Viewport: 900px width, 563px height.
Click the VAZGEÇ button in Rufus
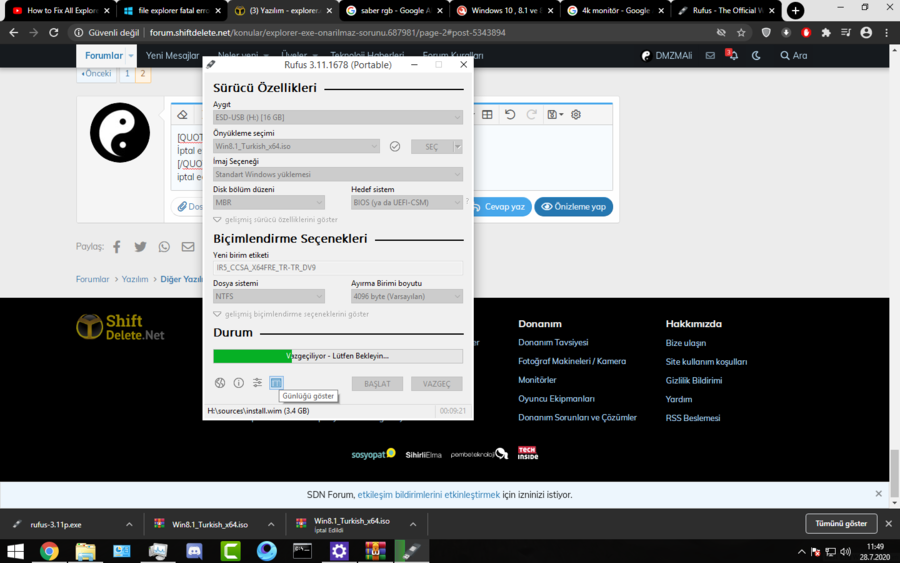coord(437,383)
